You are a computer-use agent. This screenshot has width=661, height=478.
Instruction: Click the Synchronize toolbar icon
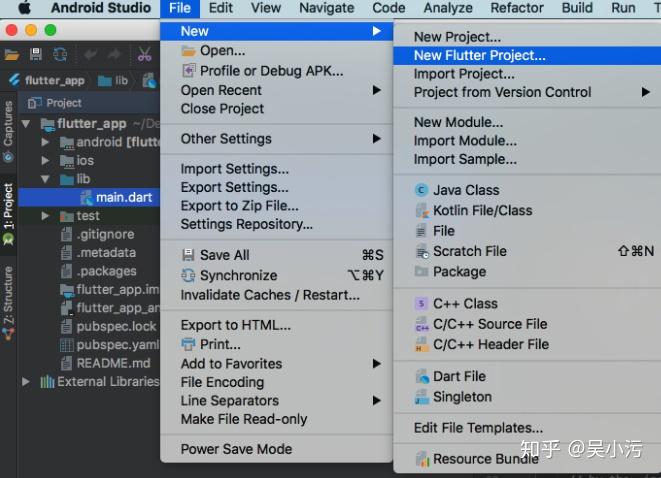click(60, 54)
